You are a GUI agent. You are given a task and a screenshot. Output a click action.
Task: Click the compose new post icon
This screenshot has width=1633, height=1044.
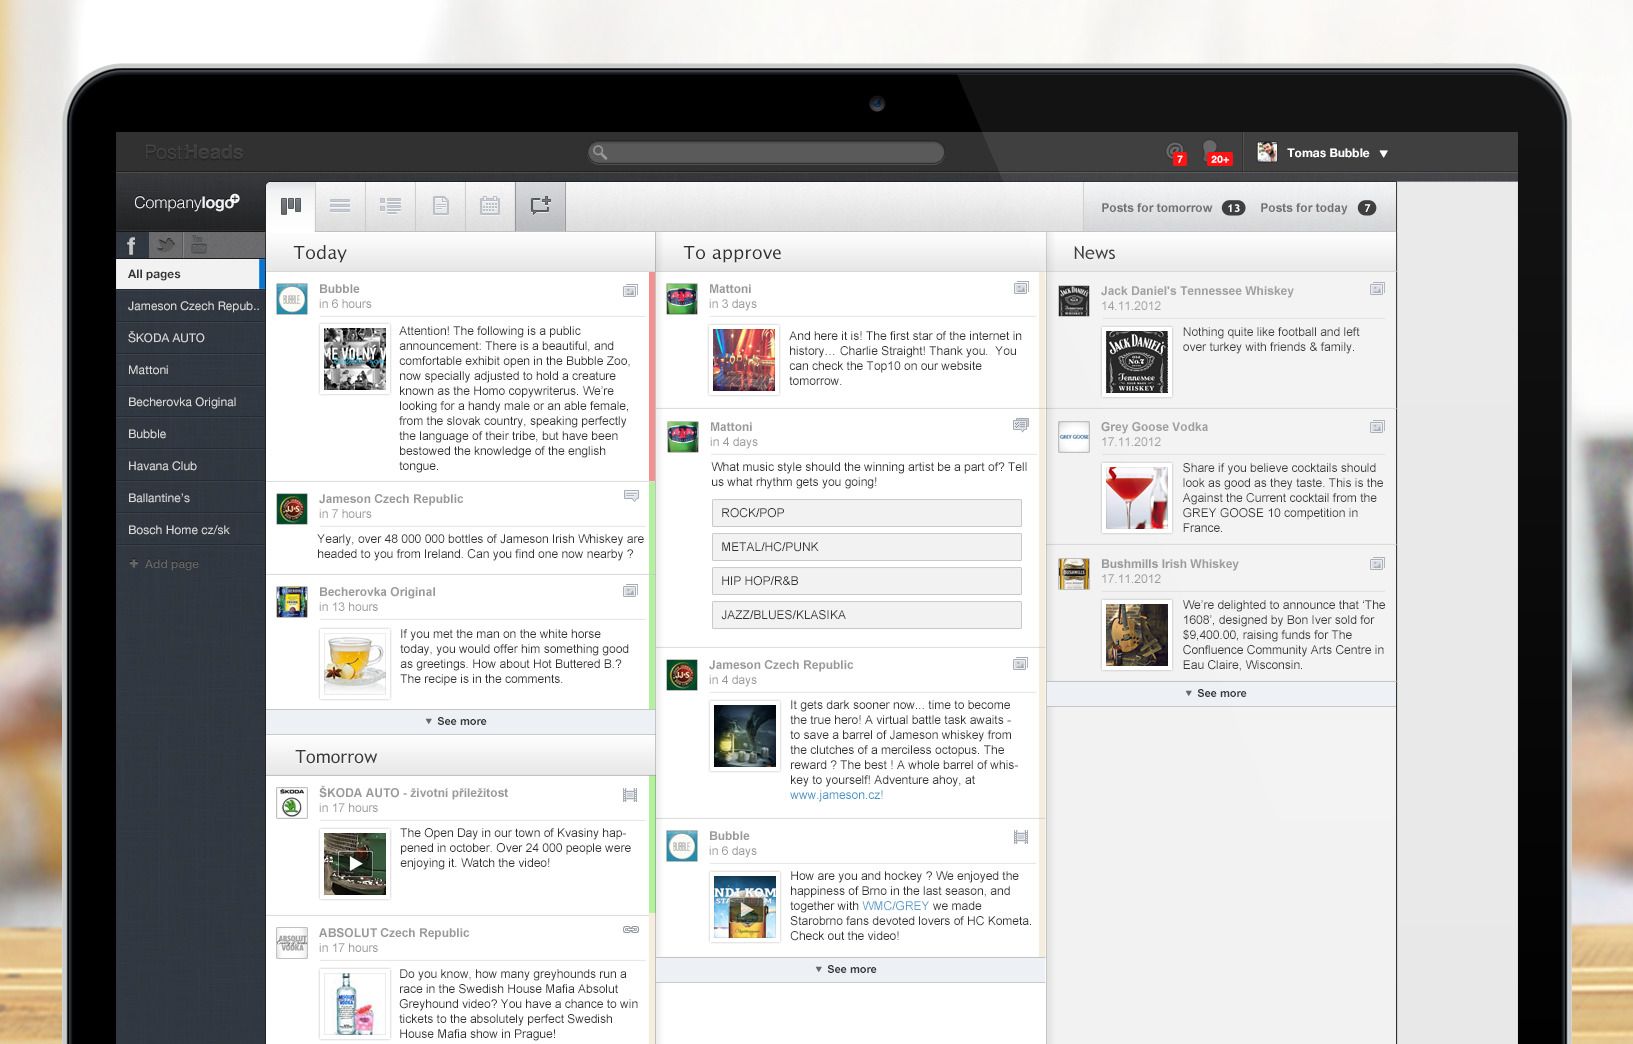coord(539,206)
